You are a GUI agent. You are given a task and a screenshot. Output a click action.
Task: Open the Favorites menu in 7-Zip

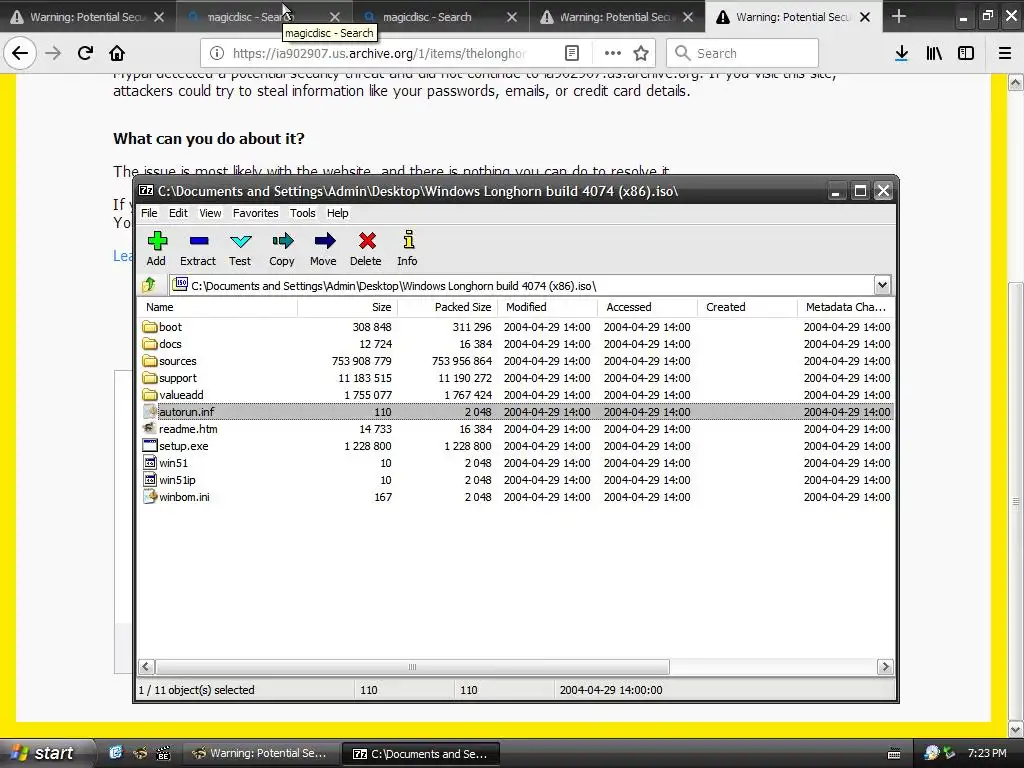255,213
